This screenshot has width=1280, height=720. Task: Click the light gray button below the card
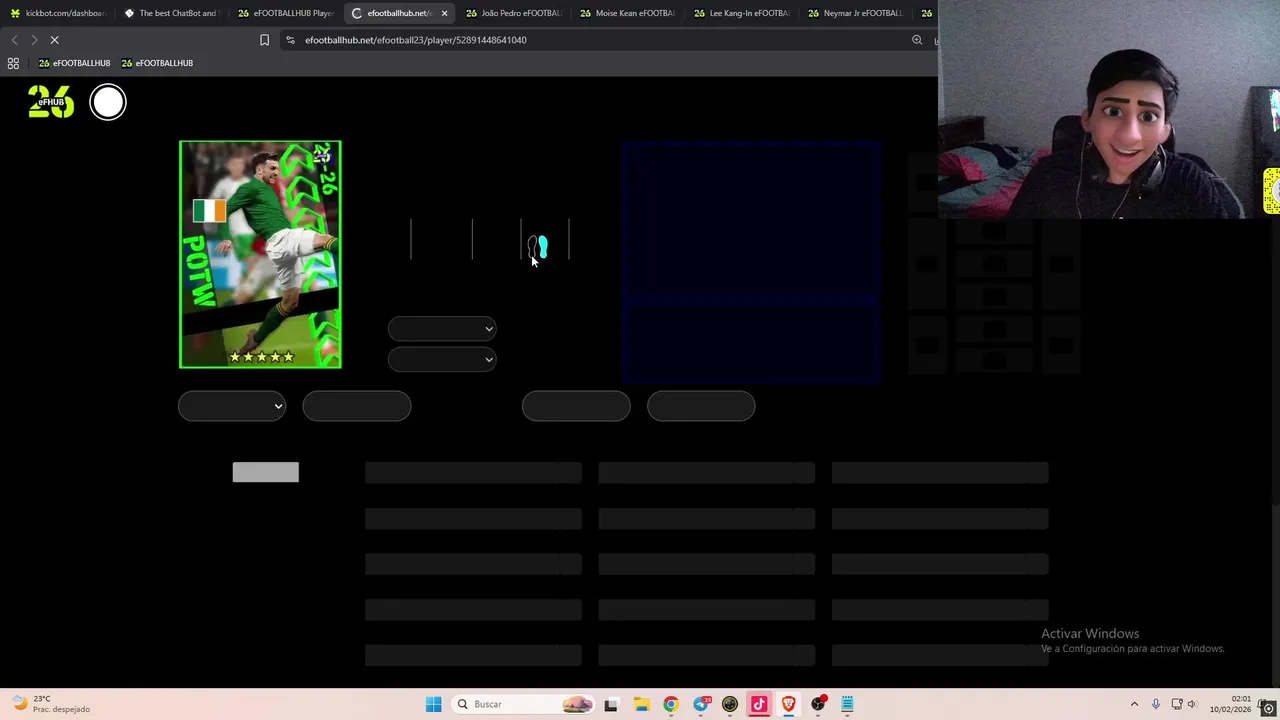tap(265, 472)
